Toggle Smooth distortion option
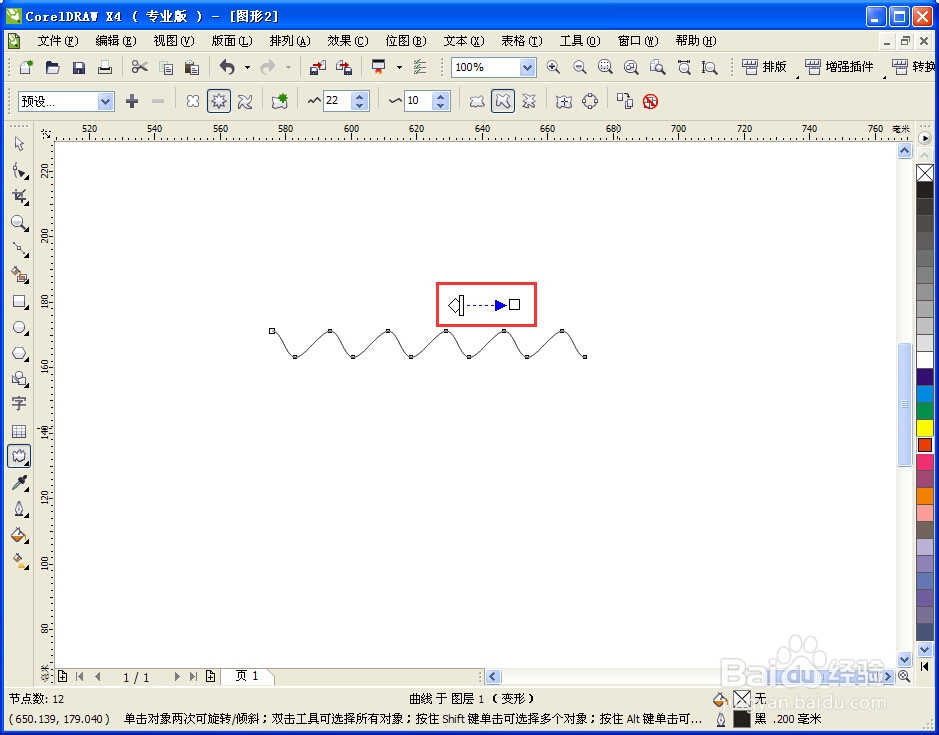The height and width of the screenshot is (735, 939). pyautogui.click(x=502, y=101)
